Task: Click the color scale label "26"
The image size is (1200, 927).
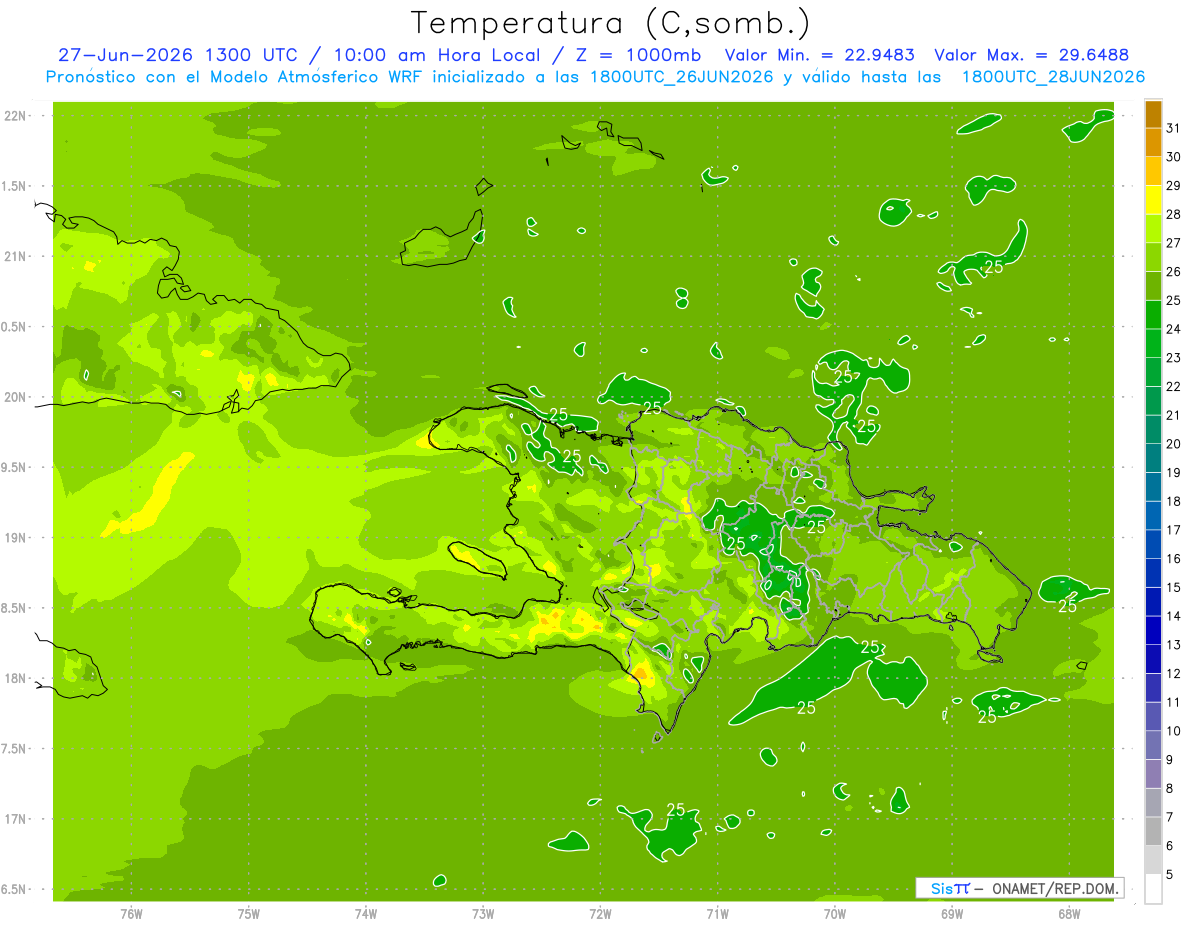Action: point(1173,272)
